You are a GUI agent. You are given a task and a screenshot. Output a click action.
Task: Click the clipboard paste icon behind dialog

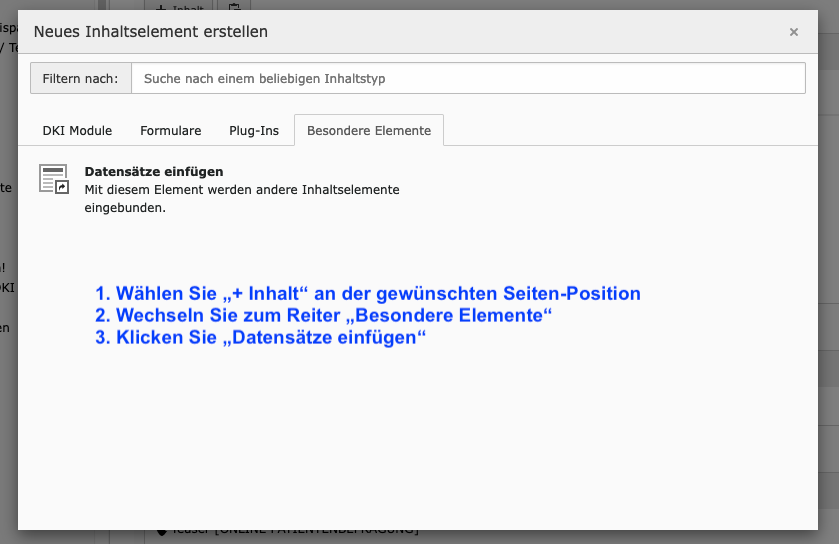233,6
